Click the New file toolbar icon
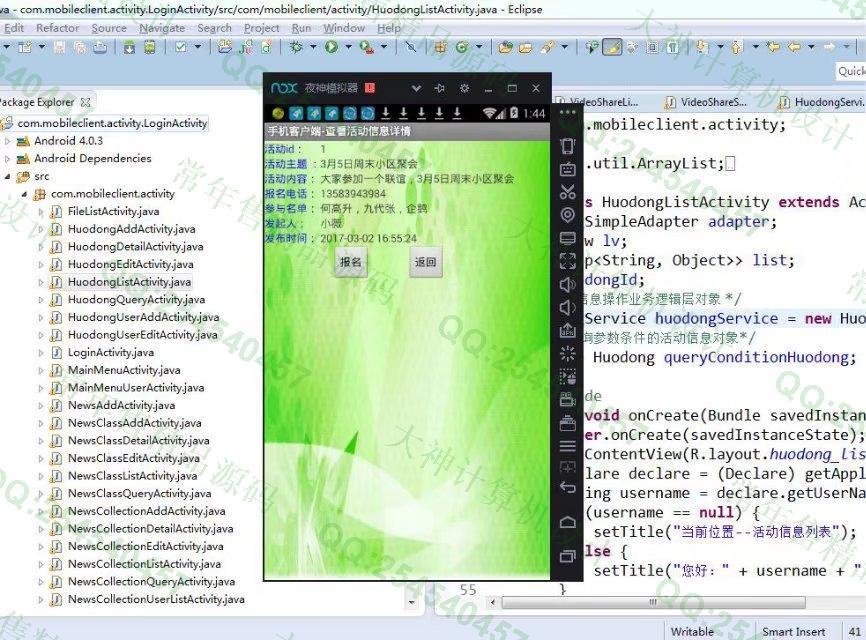Image resolution: width=866 pixels, height=640 pixels. [x=25, y=47]
